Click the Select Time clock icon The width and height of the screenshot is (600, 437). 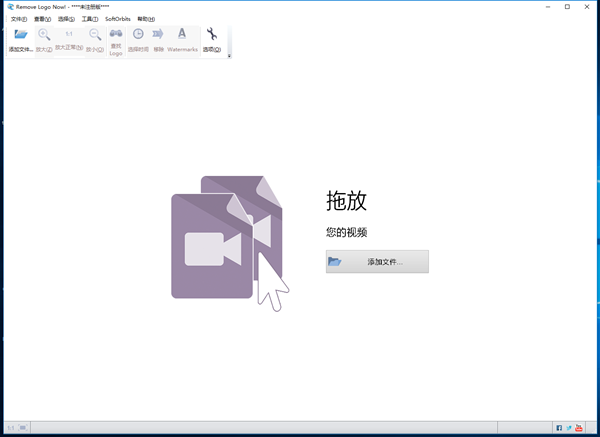138,34
